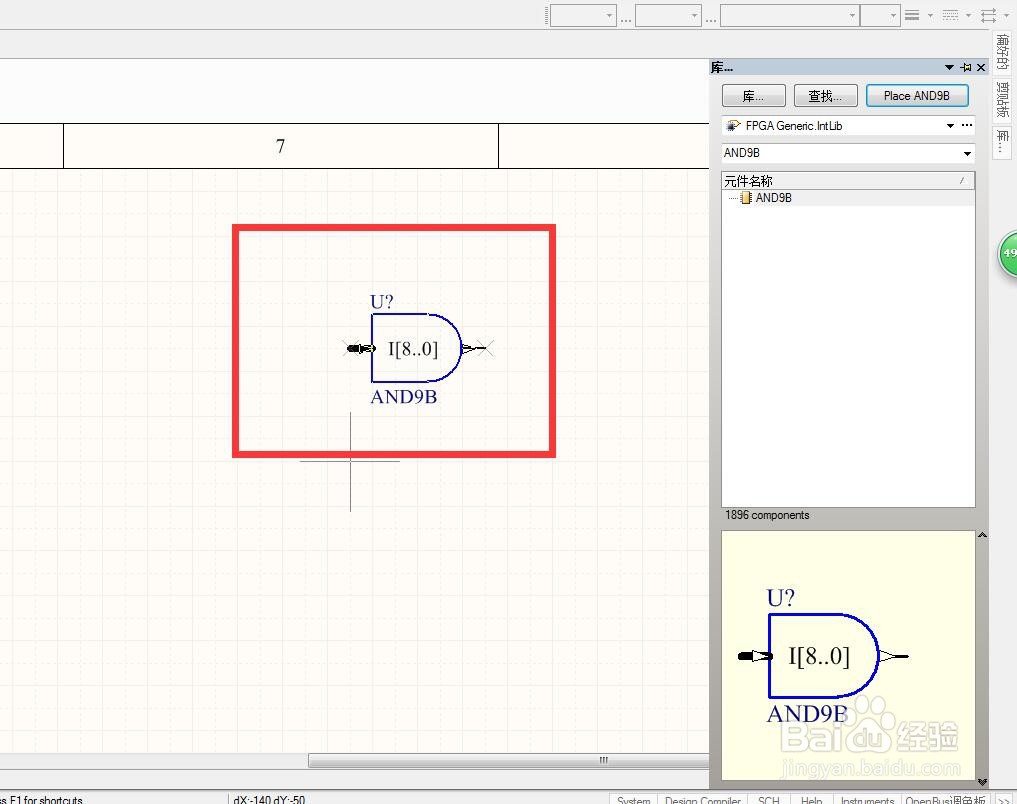This screenshot has height=804, width=1017.
Task: Open the 偏好的 vertical side tab
Action: 1003,51
